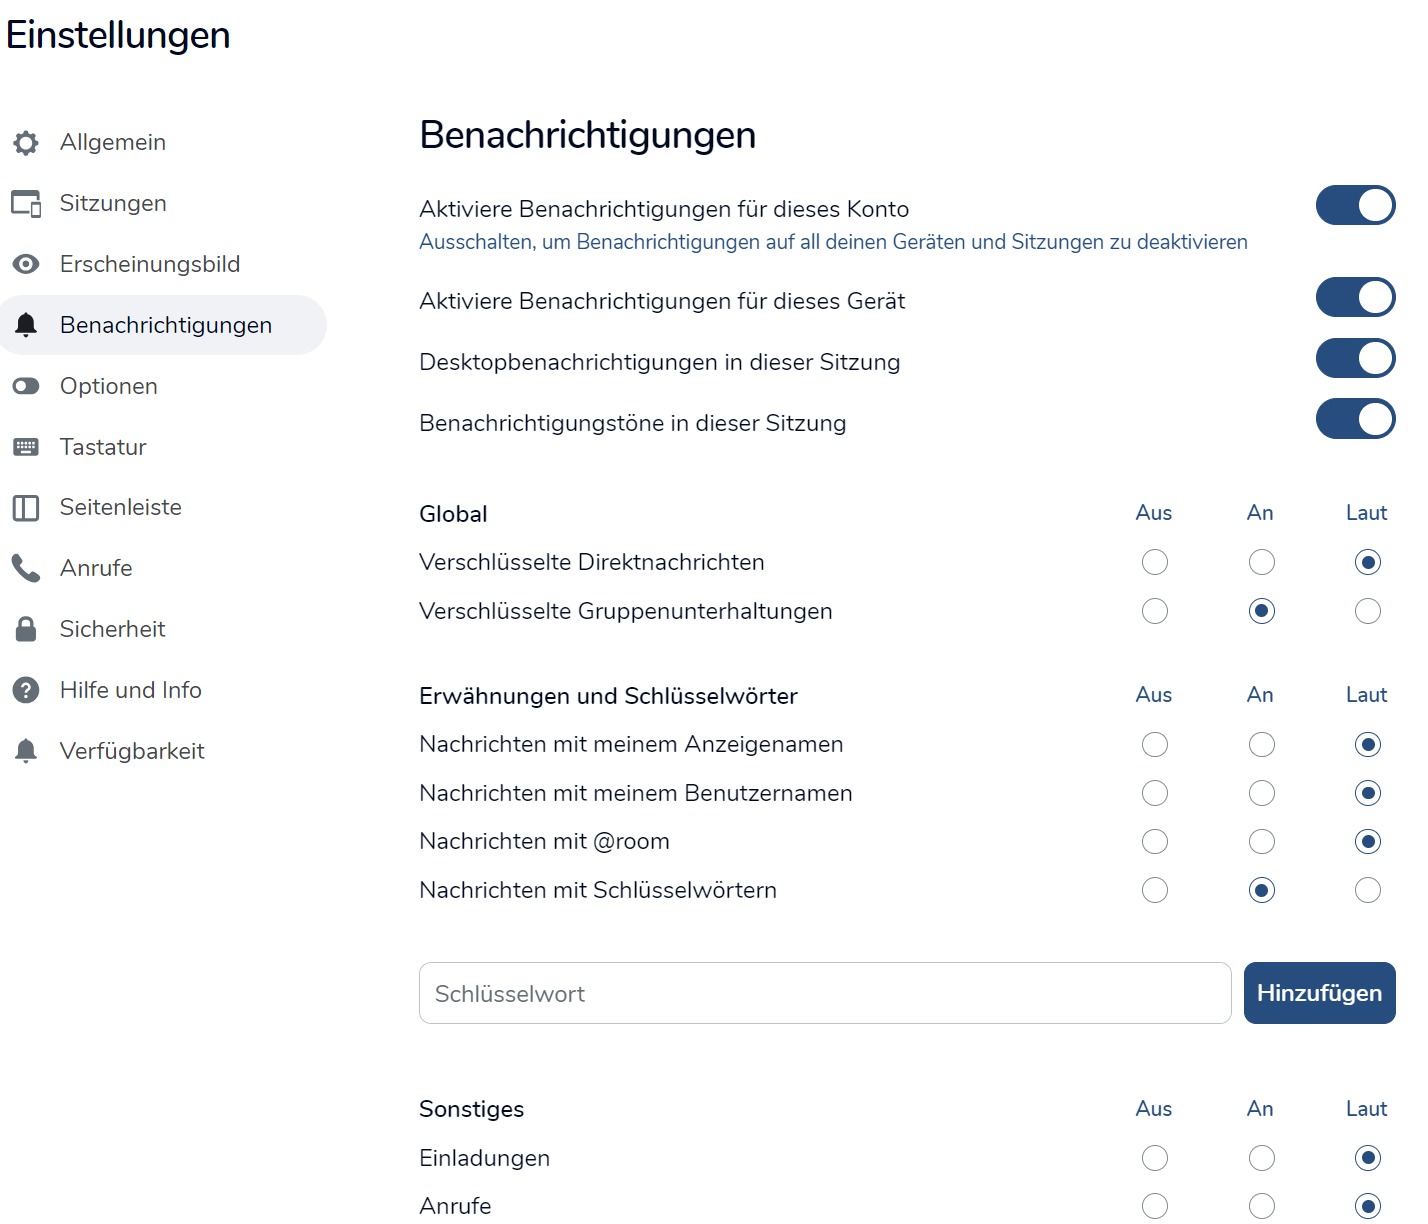Click the bell icon next to Verfügbarkeit
Viewport: 1428px width, 1224px height.
[26, 751]
